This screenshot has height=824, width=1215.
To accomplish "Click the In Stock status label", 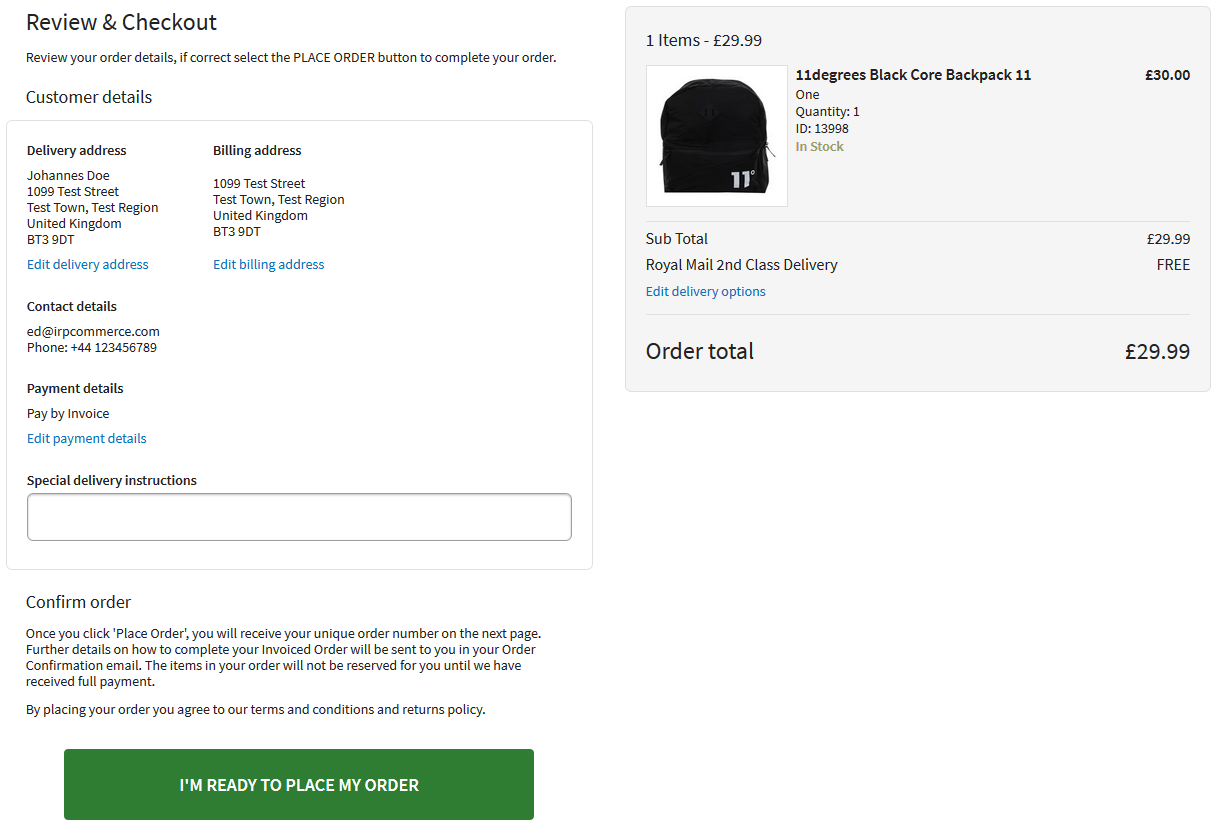I will pos(819,147).
